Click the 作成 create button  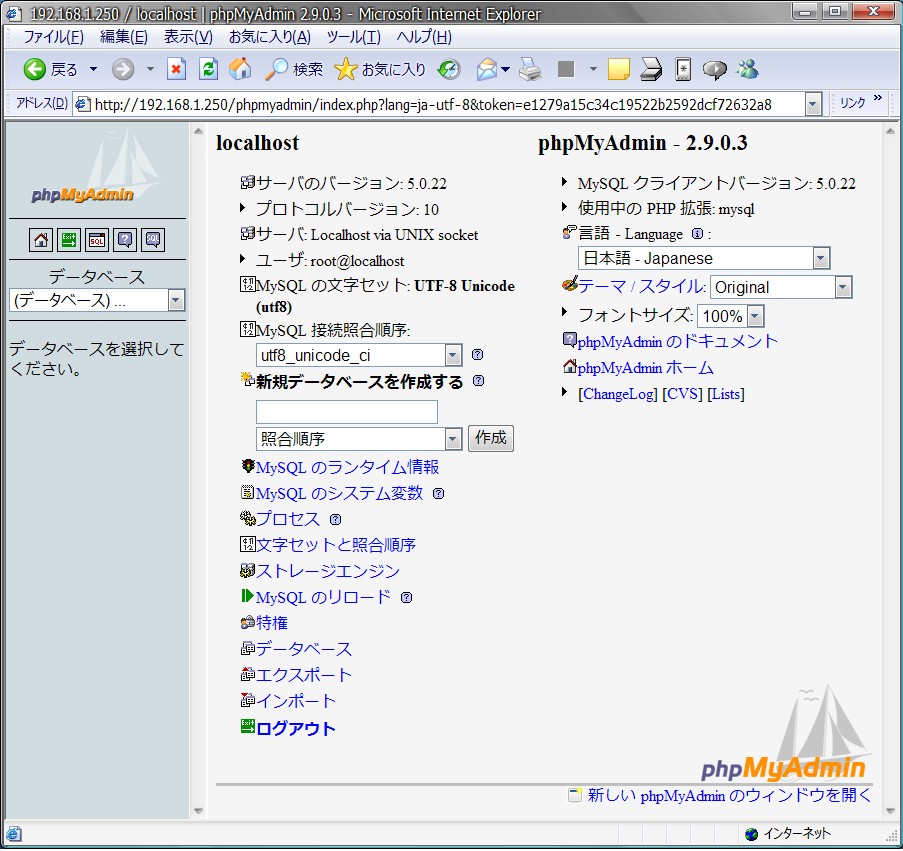tap(491, 439)
